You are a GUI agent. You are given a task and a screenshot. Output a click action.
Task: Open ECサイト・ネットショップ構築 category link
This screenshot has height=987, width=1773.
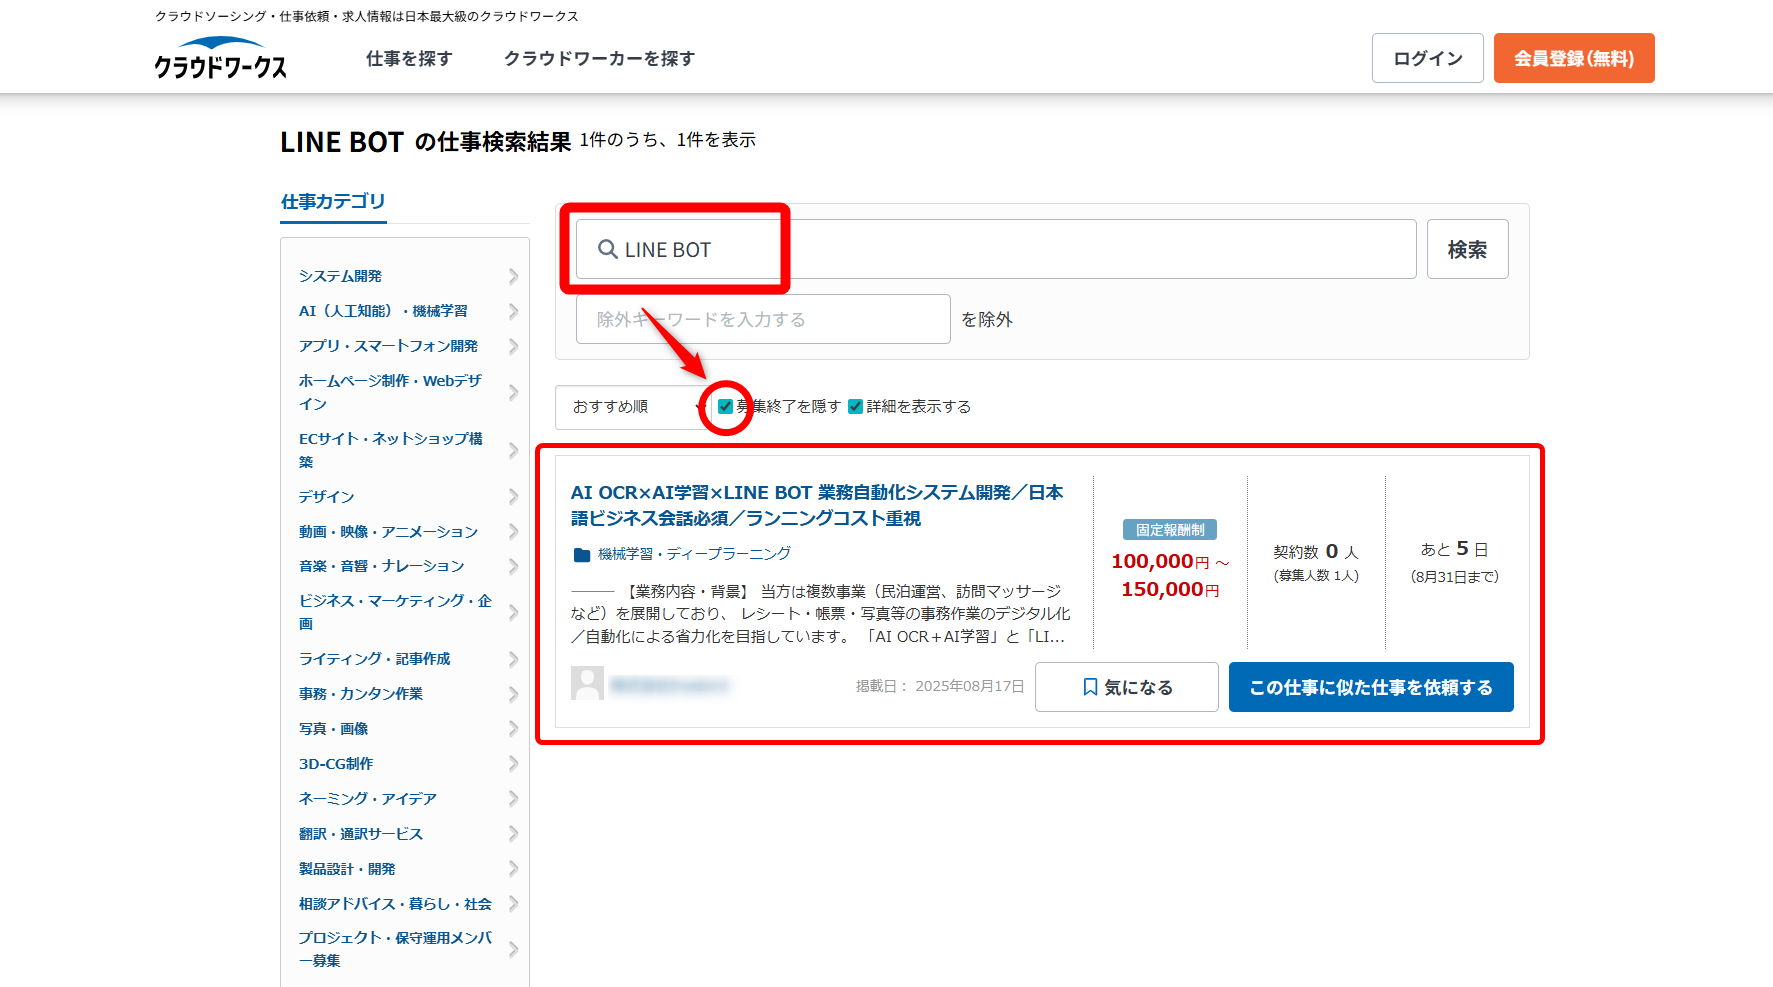pyautogui.click(x=390, y=450)
